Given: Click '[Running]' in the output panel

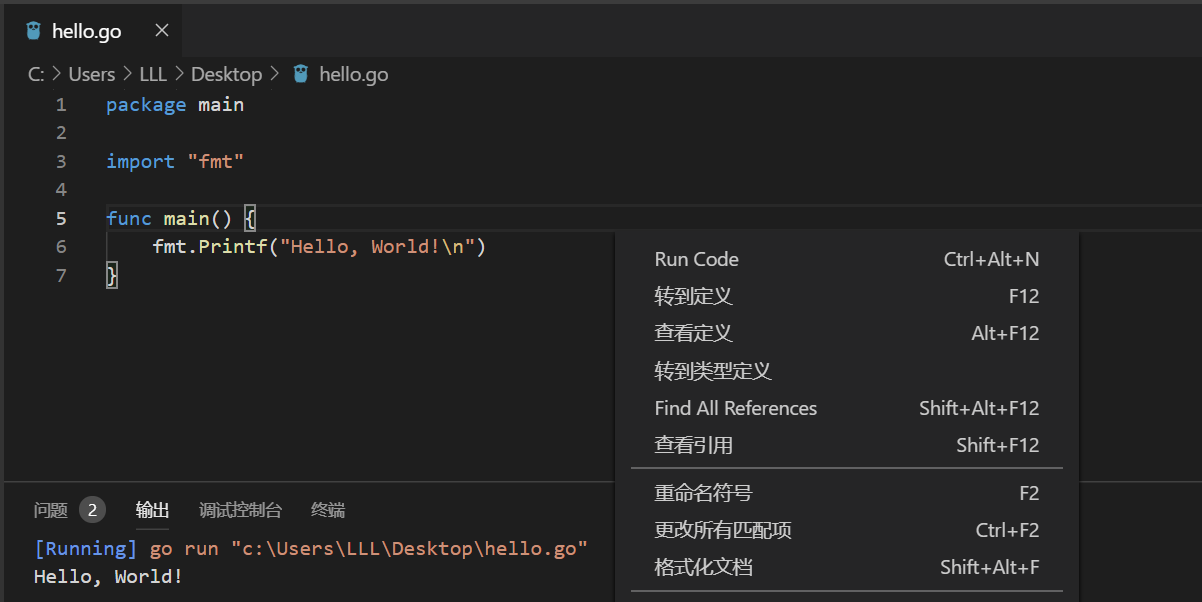Looking at the screenshot, I should [x=85, y=549].
